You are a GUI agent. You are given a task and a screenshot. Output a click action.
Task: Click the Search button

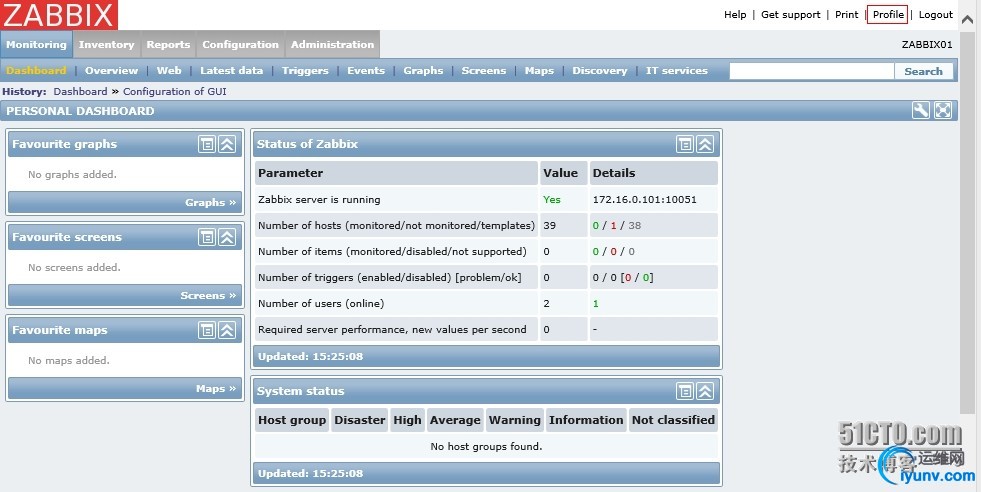pos(923,71)
